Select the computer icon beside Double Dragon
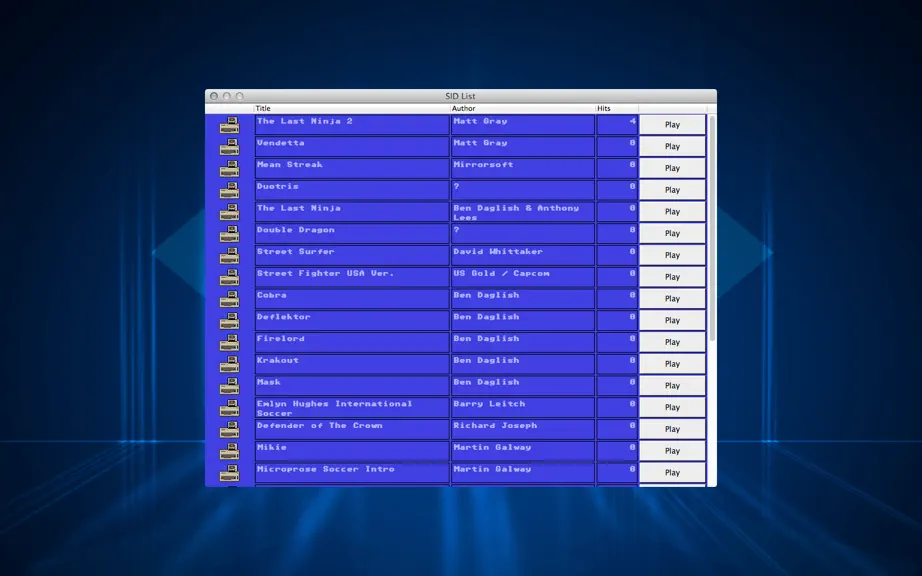Screen dimensions: 922x576 [x=229, y=234]
